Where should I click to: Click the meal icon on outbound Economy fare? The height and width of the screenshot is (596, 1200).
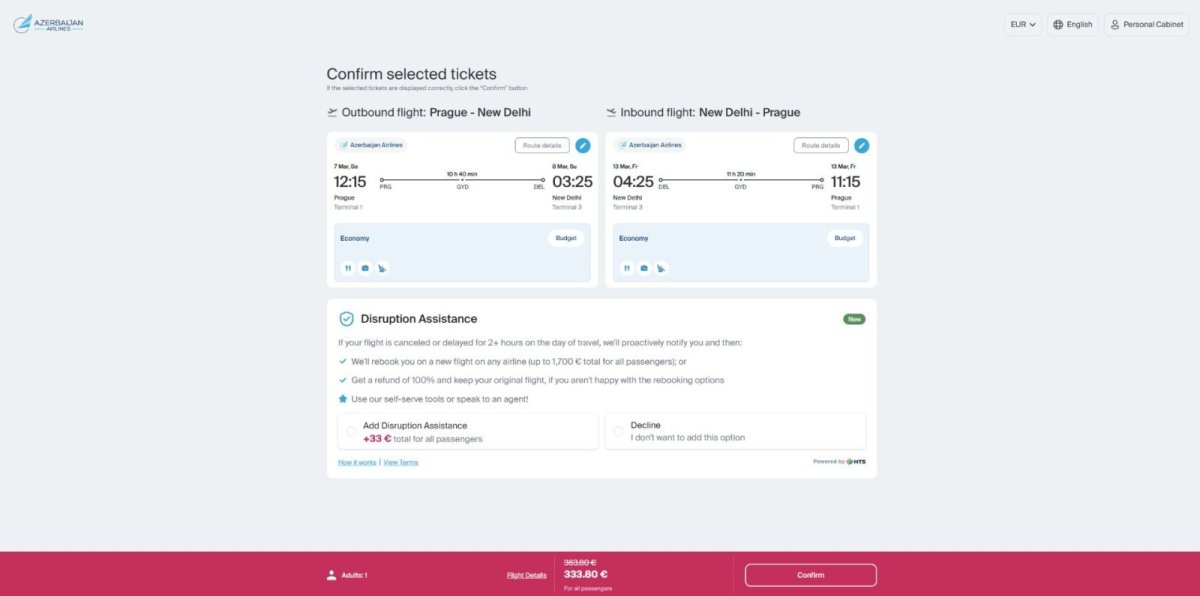(348, 268)
